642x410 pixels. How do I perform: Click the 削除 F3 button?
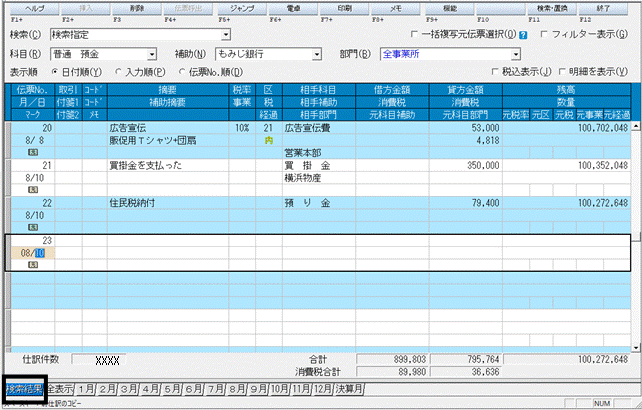pos(137,9)
